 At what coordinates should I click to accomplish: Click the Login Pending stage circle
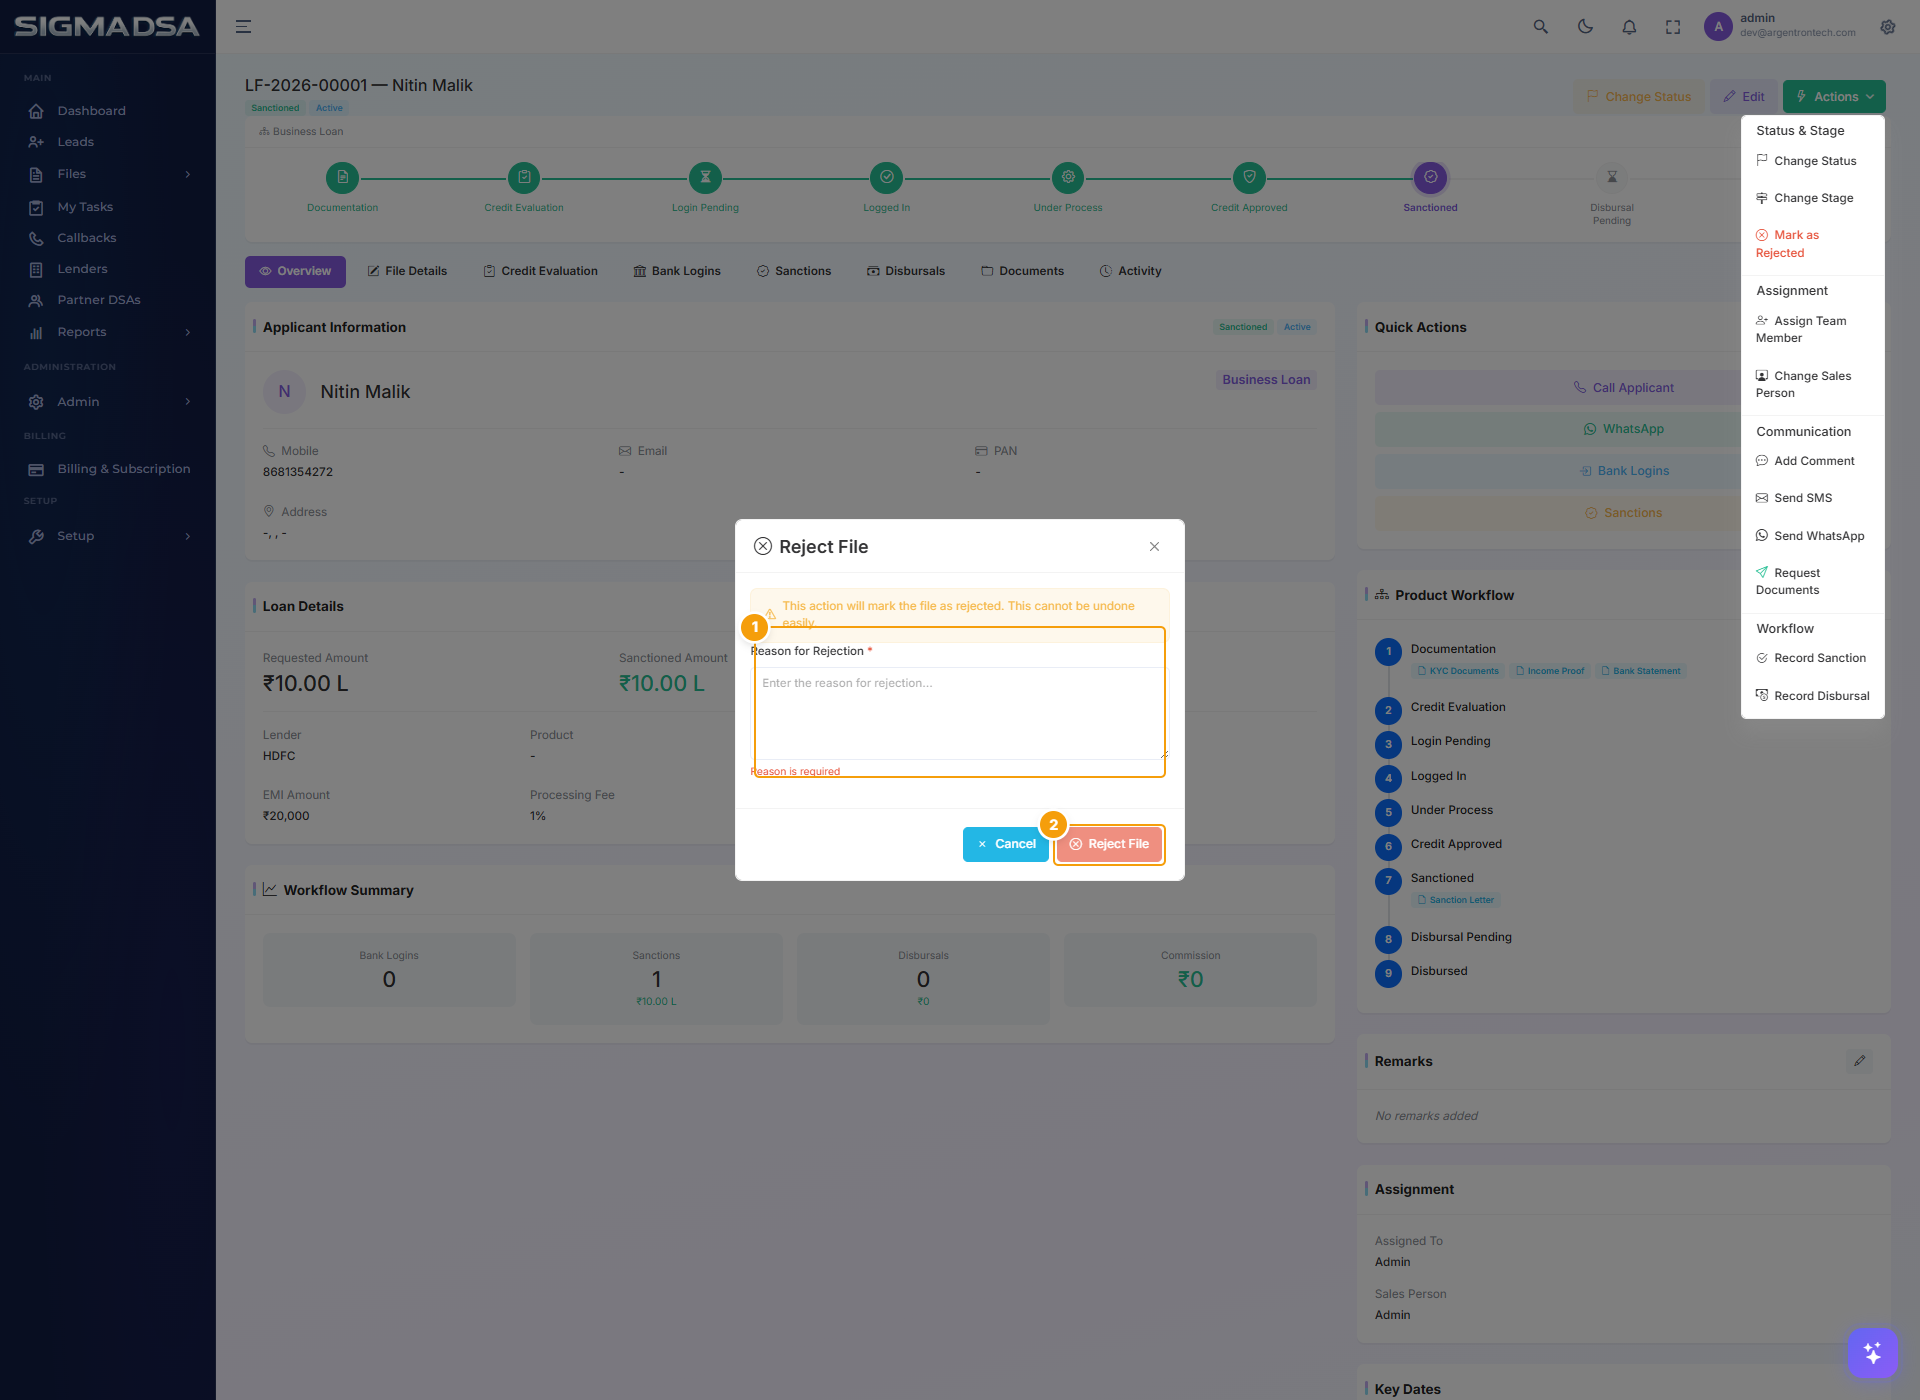[705, 177]
